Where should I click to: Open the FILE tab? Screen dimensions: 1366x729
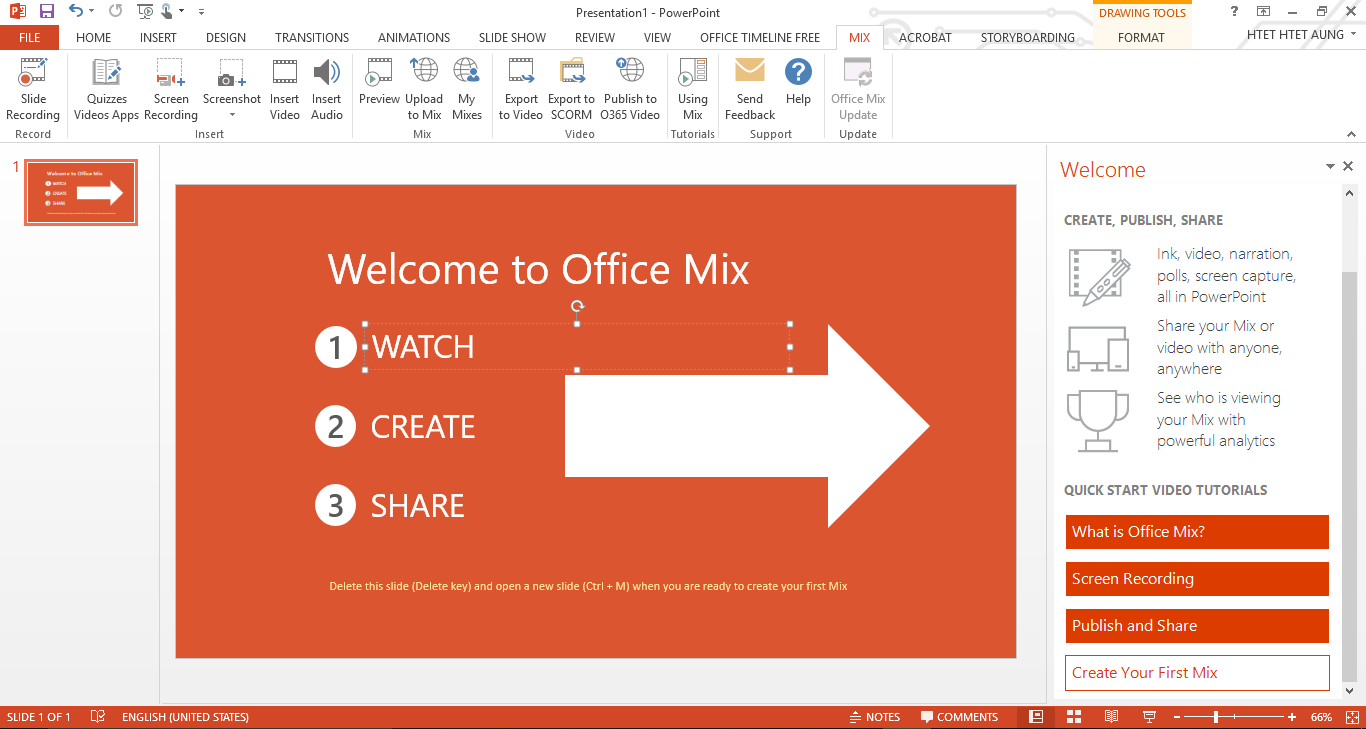[x=30, y=38]
